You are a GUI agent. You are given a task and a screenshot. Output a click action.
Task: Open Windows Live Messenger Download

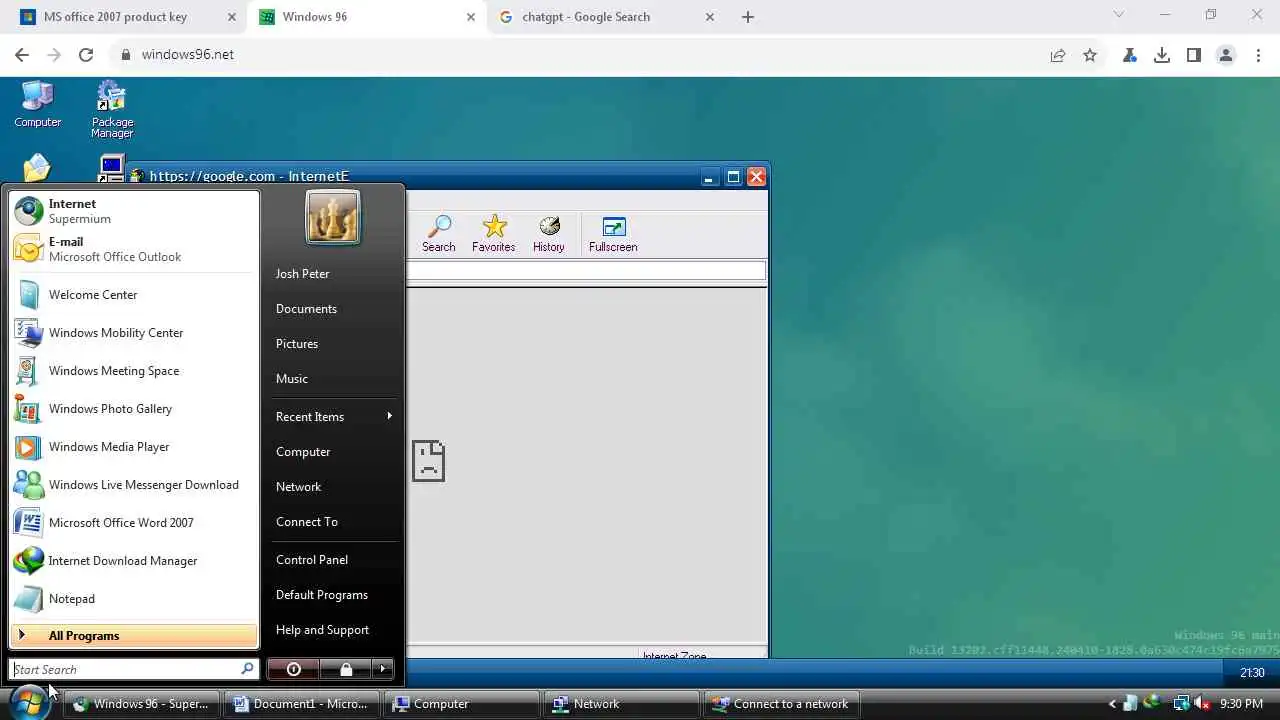(x=134, y=485)
